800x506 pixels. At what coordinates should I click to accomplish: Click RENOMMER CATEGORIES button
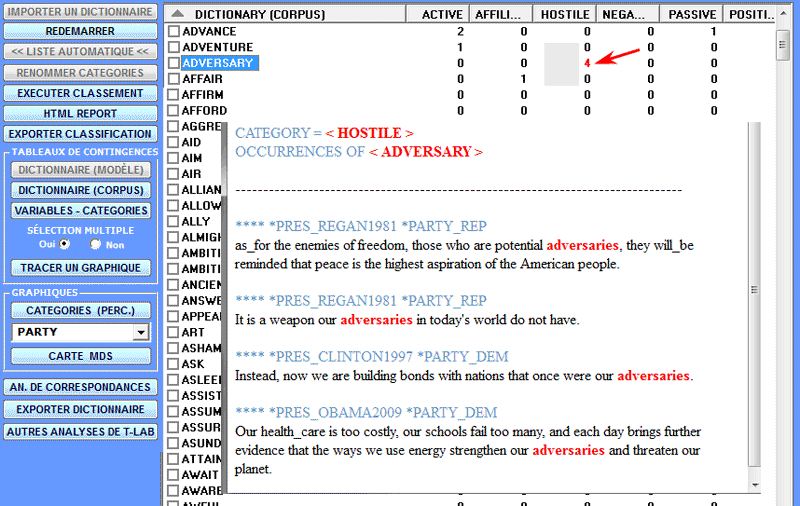point(80,72)
